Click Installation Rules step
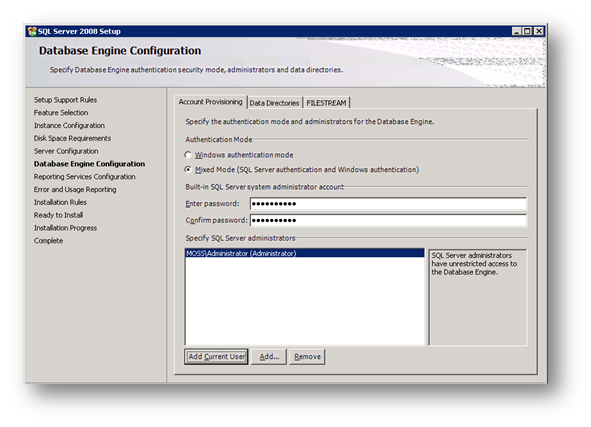Viewport: 591px width, 427px height. tap(60, 202)
